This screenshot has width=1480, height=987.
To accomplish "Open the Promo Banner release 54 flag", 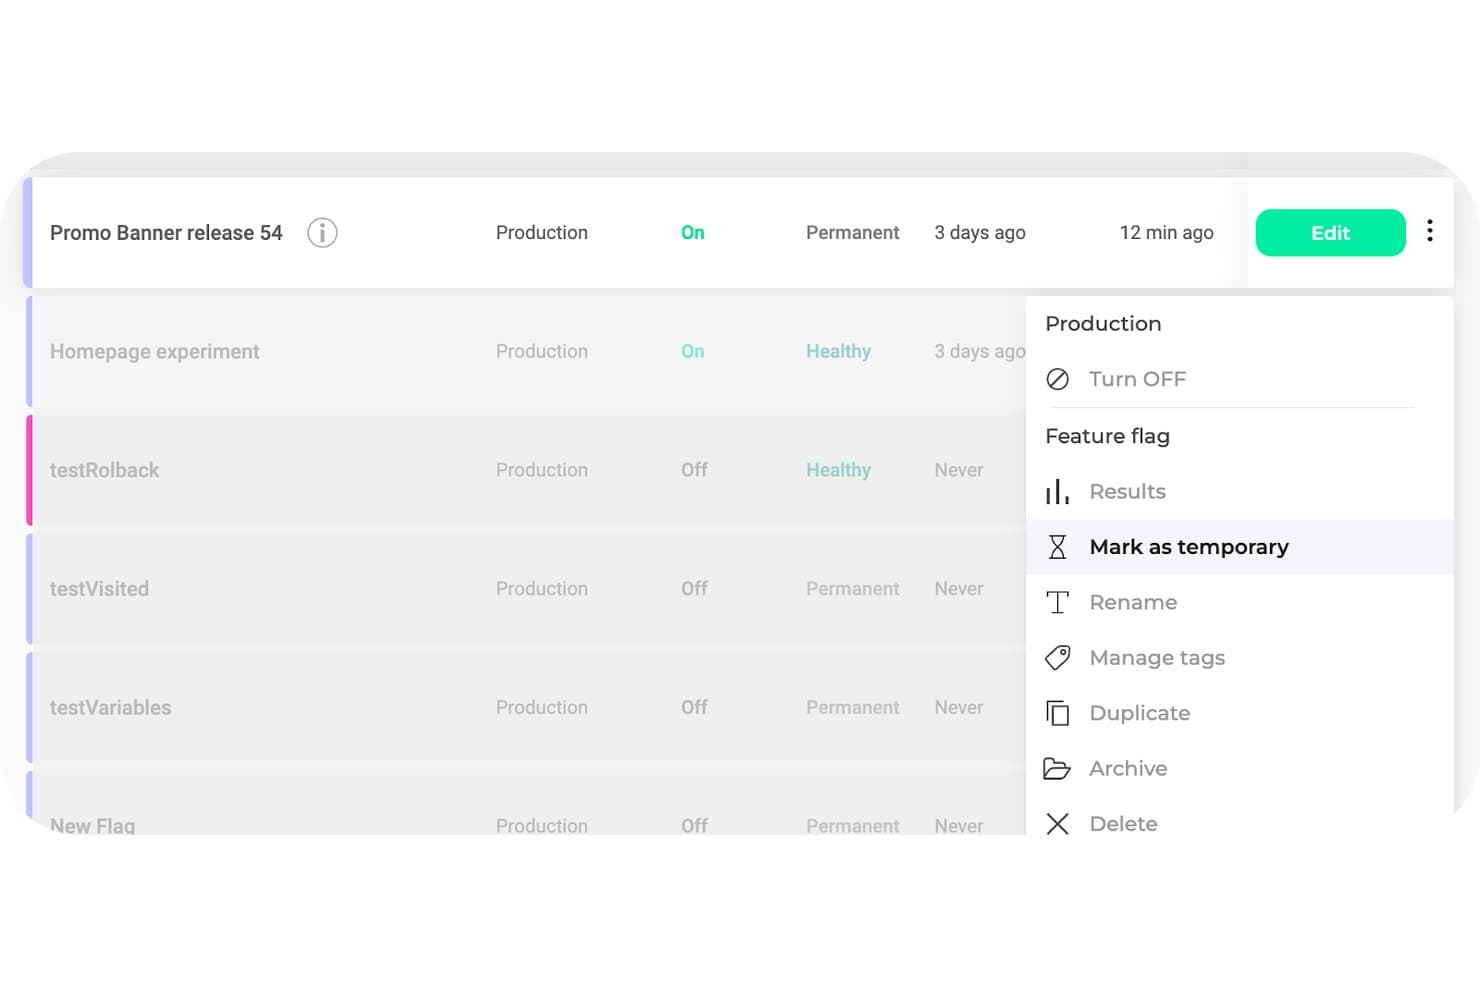I will (166, 233).
